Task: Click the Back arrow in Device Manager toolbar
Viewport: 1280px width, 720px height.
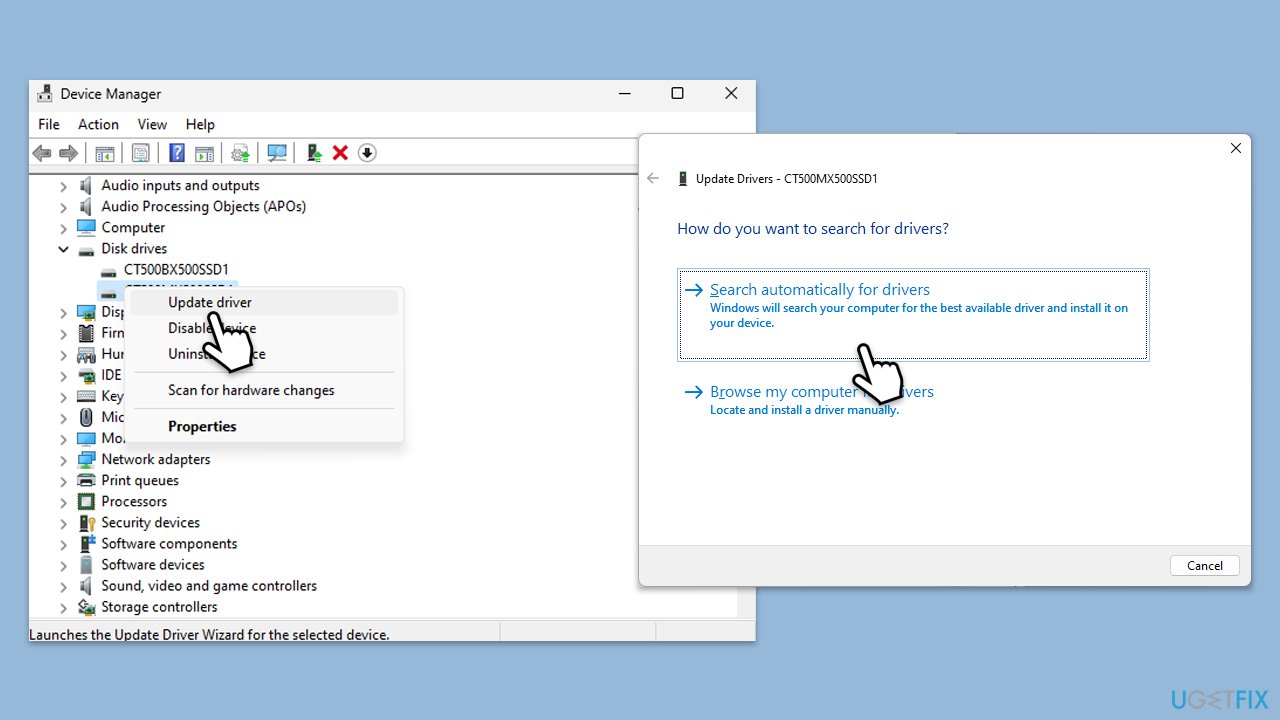Action: [x=42, y=153]
